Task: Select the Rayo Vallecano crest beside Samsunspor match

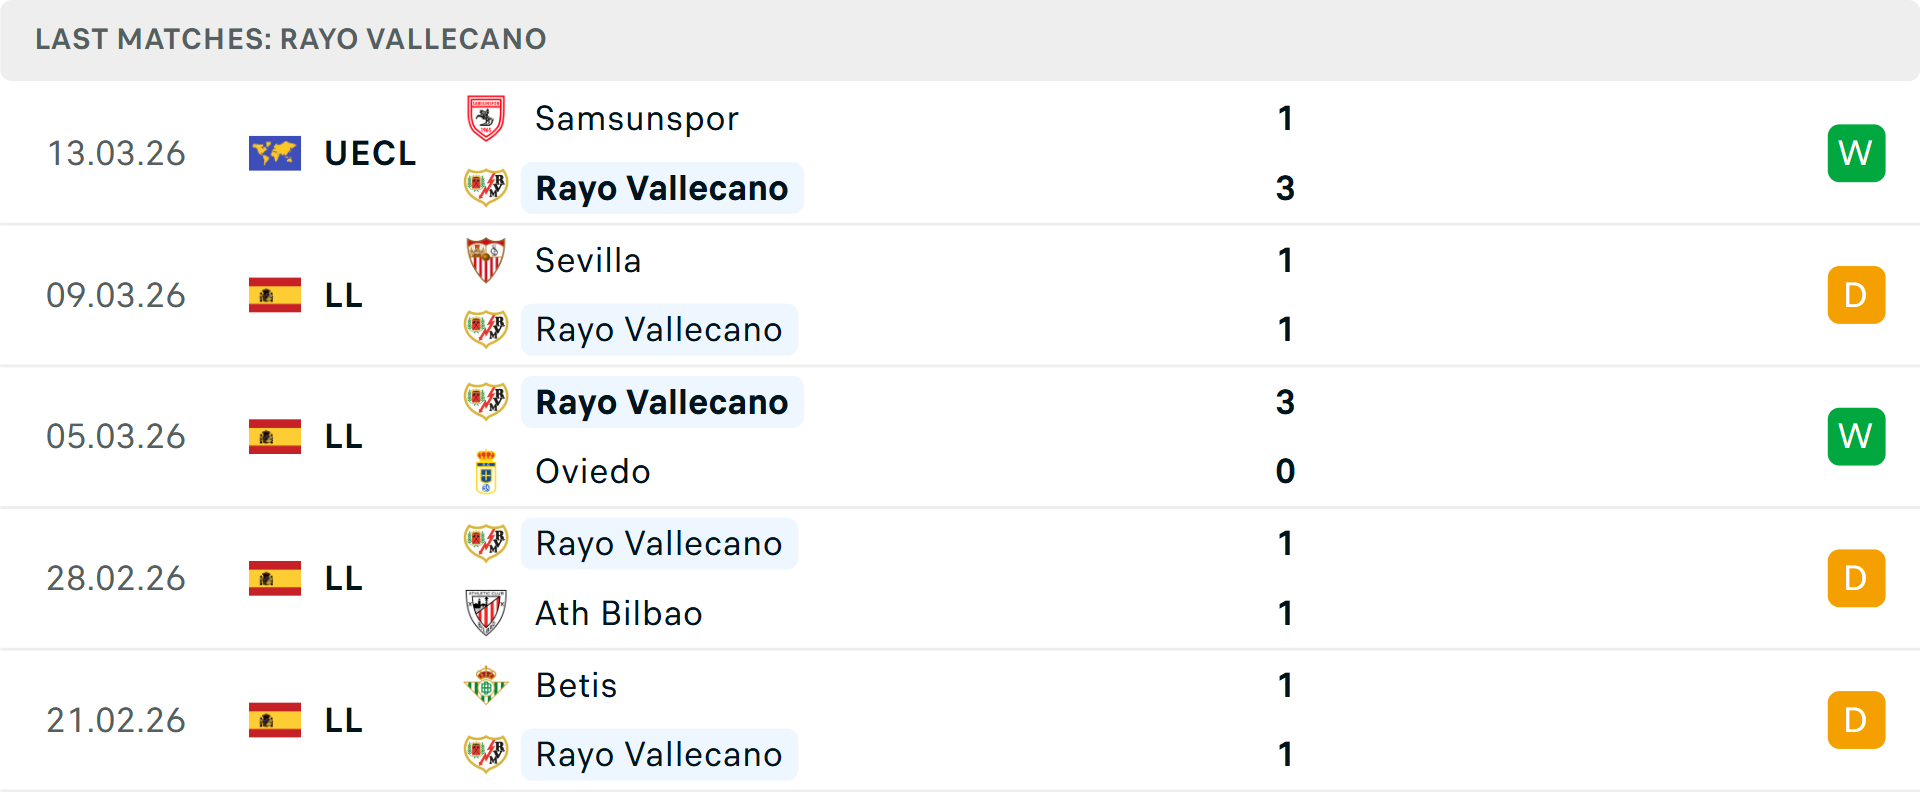Action: coord(486,188)
